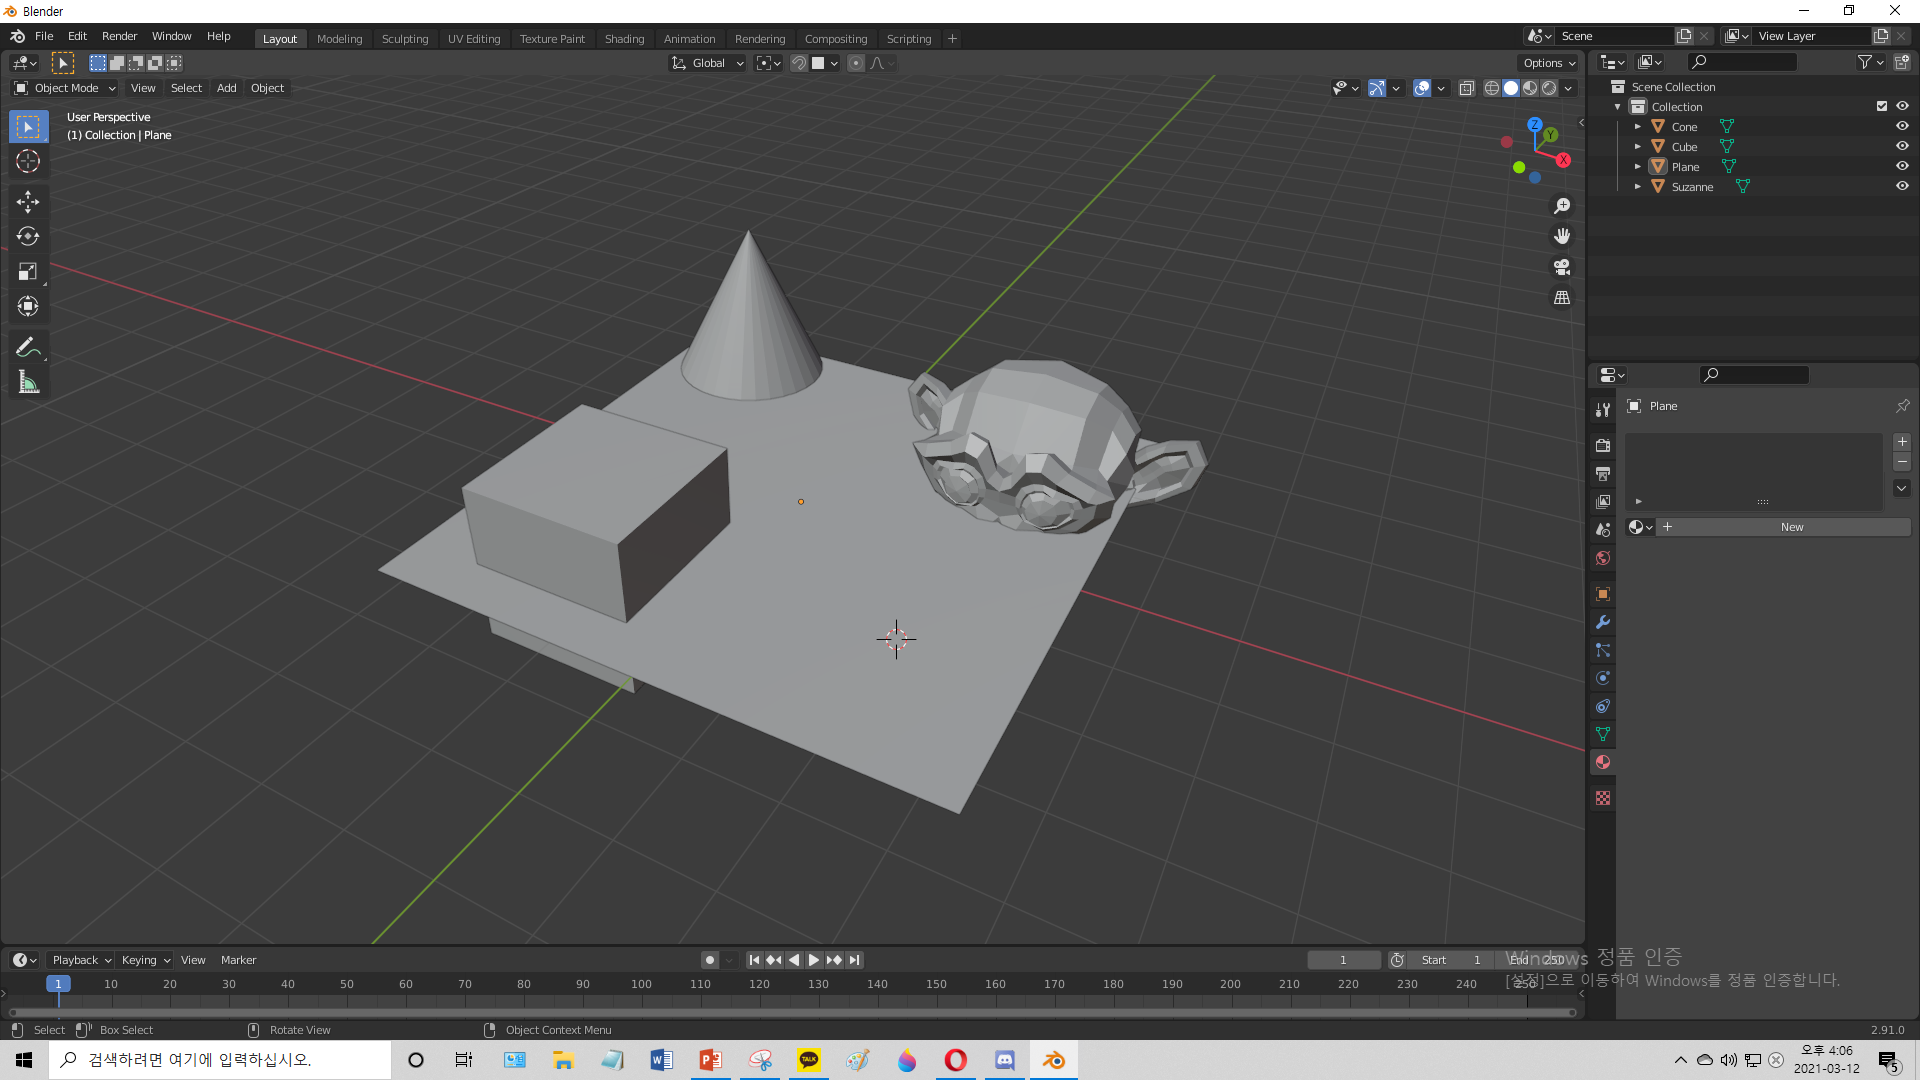The height and width of the screenshot is (1080, 1920).
Task: Select the Scale tool
Action: (28, 272)
